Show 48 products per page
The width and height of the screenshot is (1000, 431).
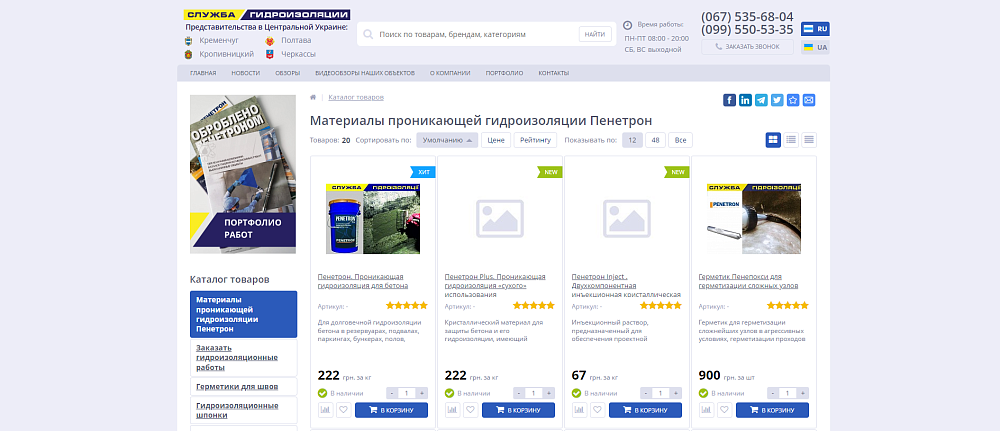[655, 140]
